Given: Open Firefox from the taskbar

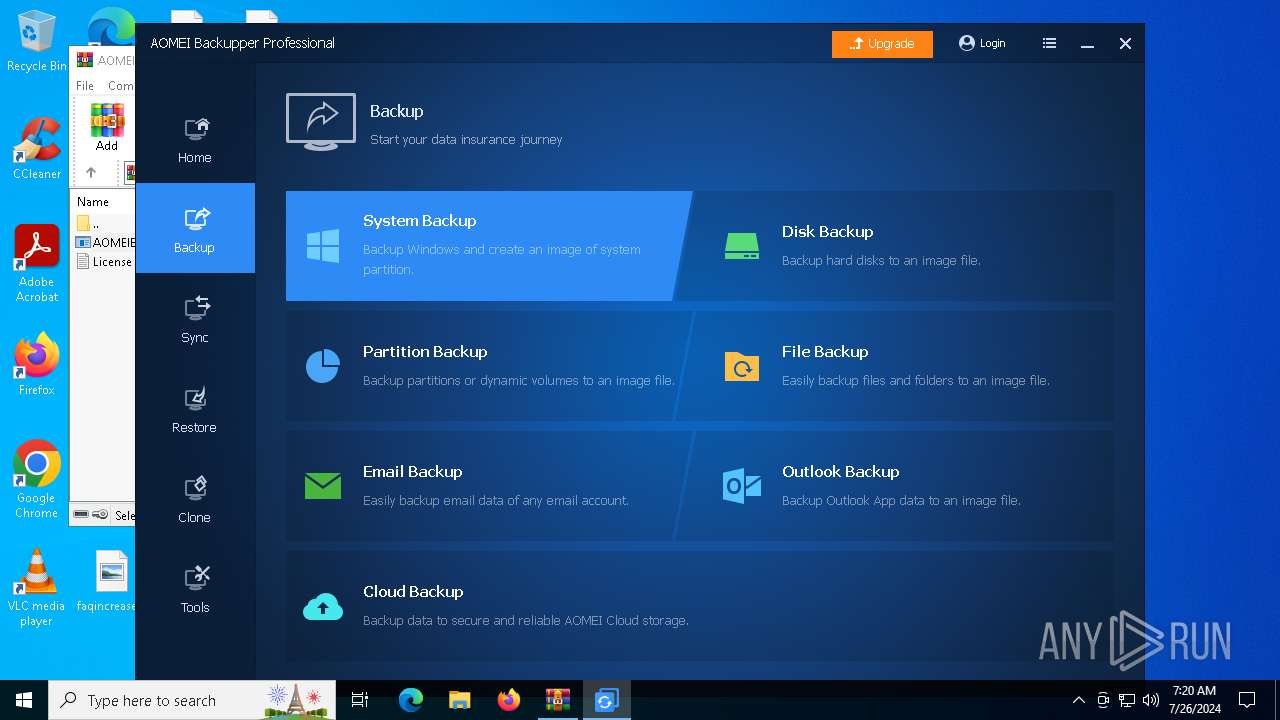Looking at the screenshot, I should [509, 700].
